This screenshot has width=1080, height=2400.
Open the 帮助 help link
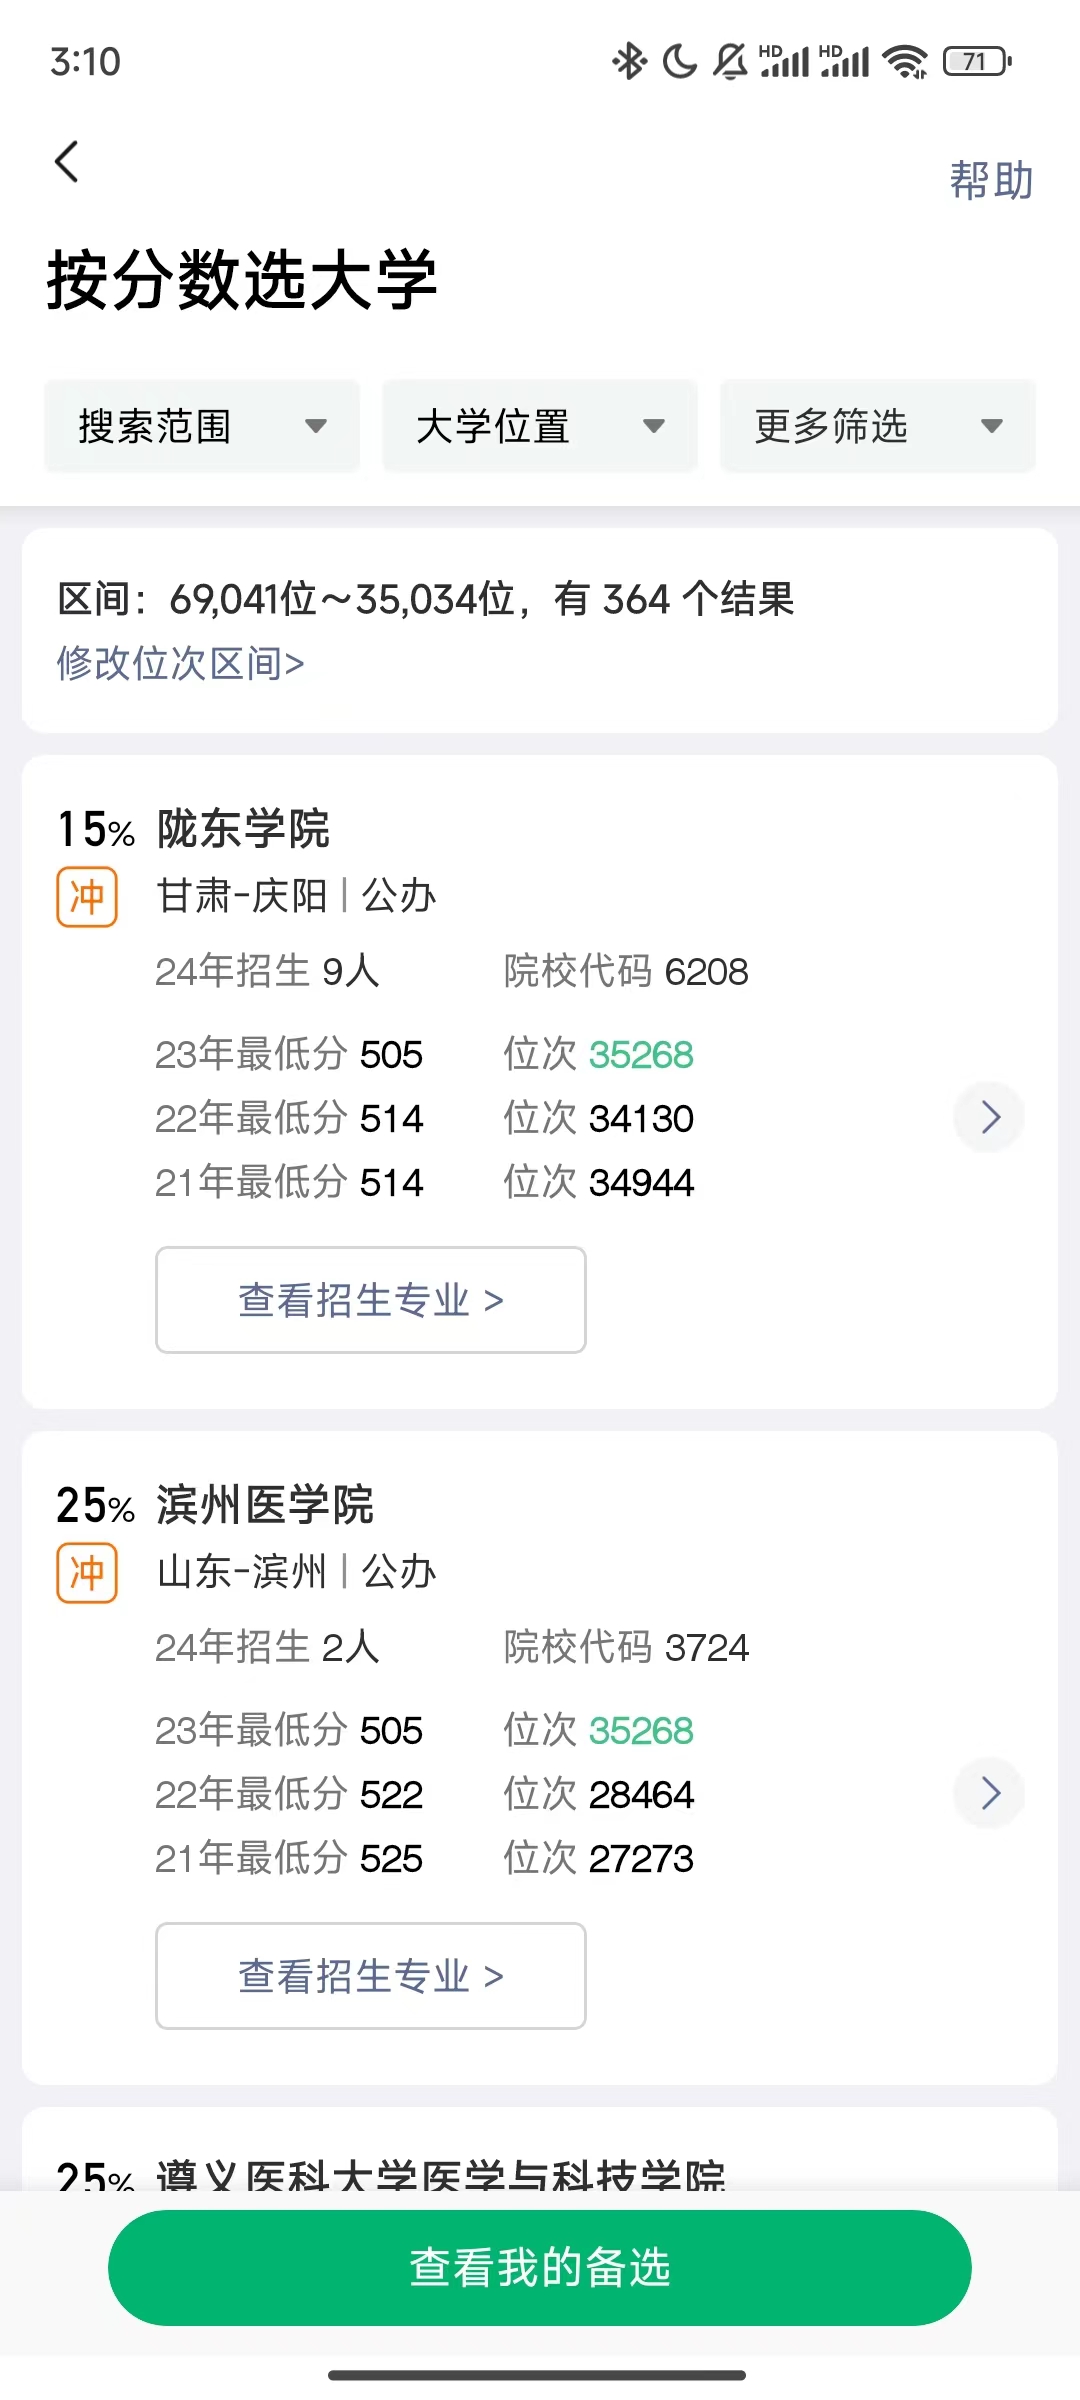tap(990, 181)
